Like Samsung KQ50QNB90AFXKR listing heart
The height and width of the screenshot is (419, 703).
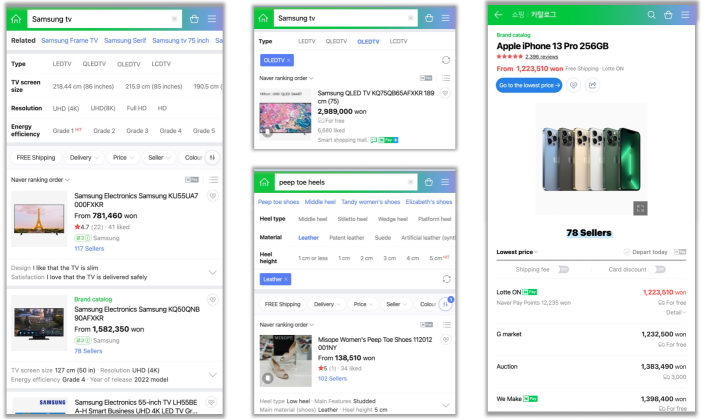pos(213,300)
